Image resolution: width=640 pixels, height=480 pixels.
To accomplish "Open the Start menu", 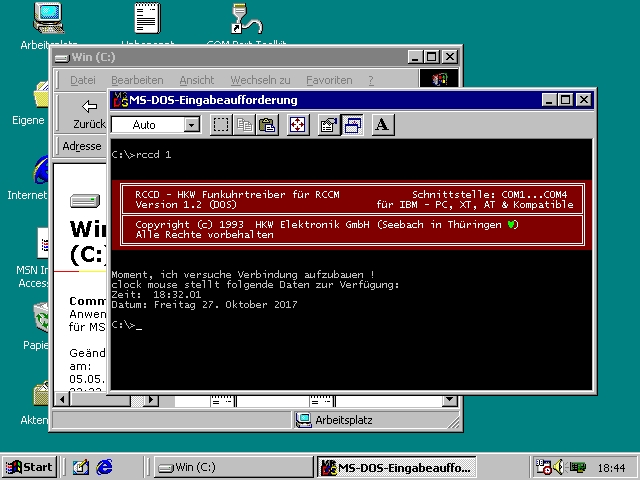I will click(29, 467).
